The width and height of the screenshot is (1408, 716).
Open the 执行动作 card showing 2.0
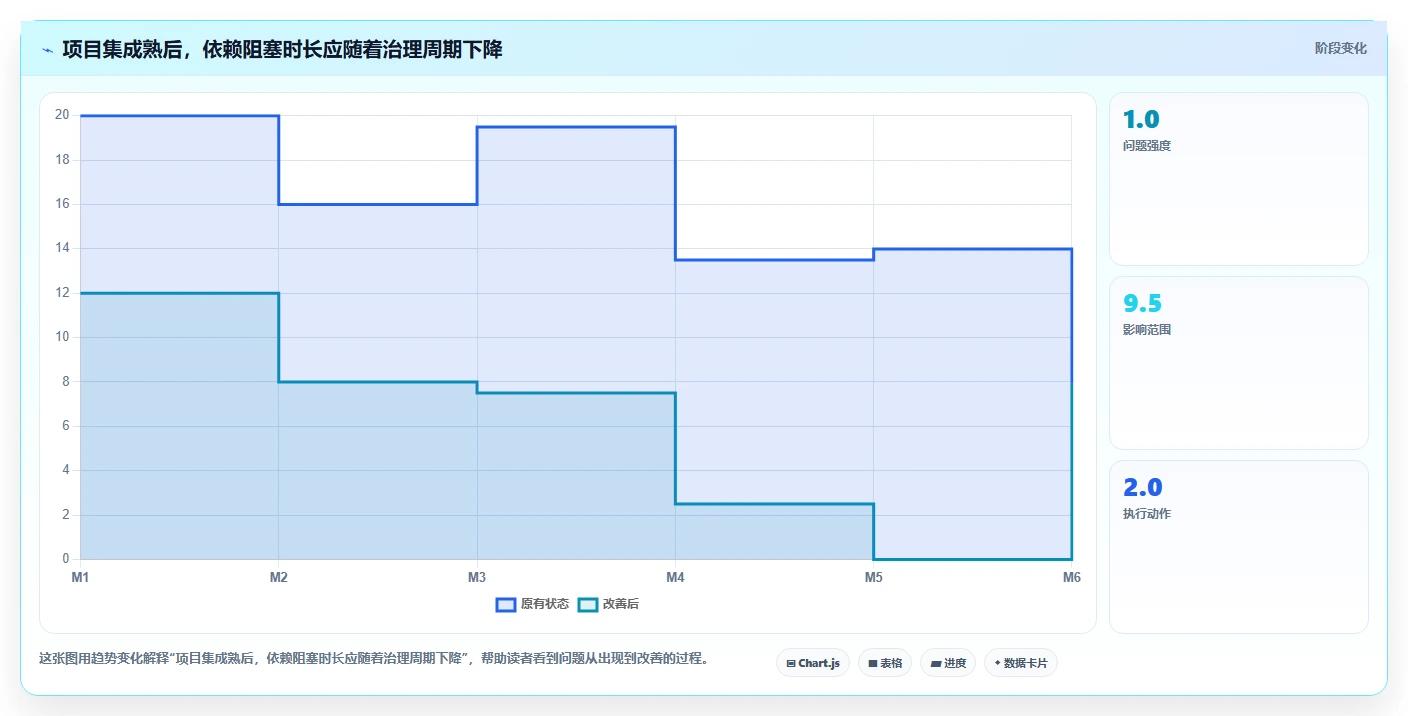[x=1238, y=547]
